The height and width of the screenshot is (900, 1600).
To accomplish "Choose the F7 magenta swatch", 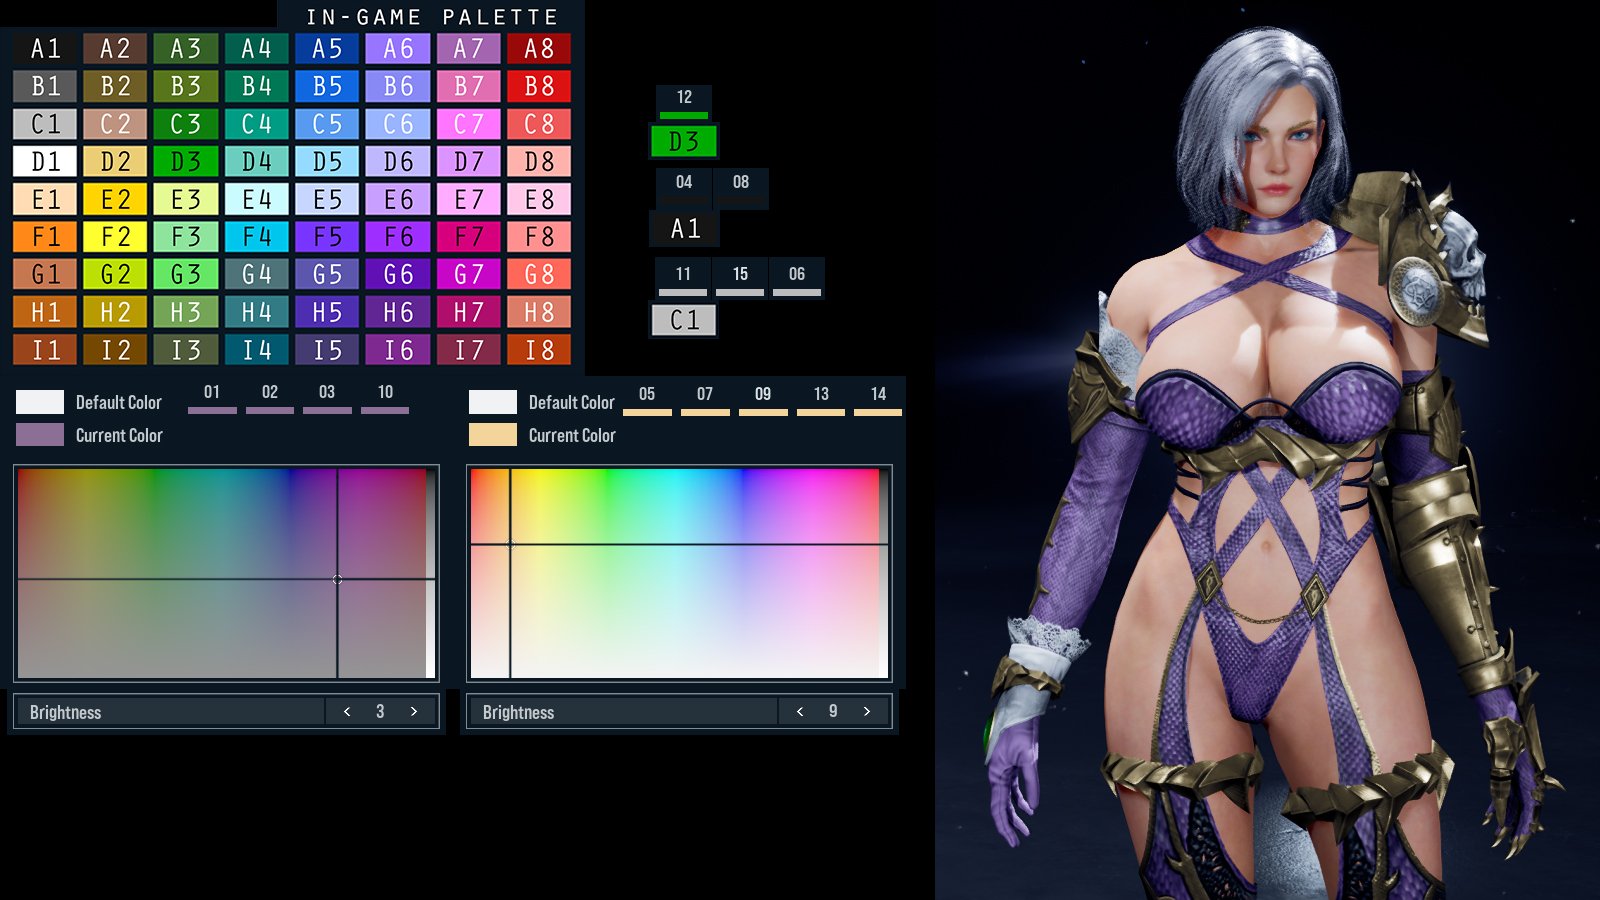I will [x=468, y=237].
